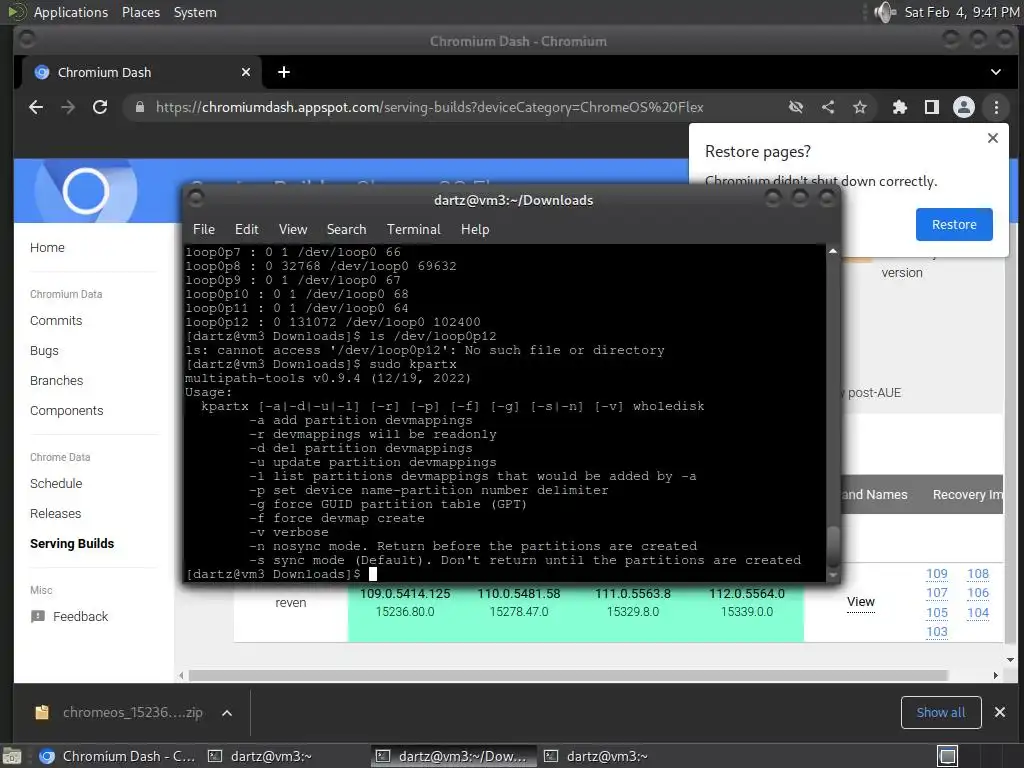Open the terminal Help menu
Screen dimensions: 1024x768
(475, 229)
